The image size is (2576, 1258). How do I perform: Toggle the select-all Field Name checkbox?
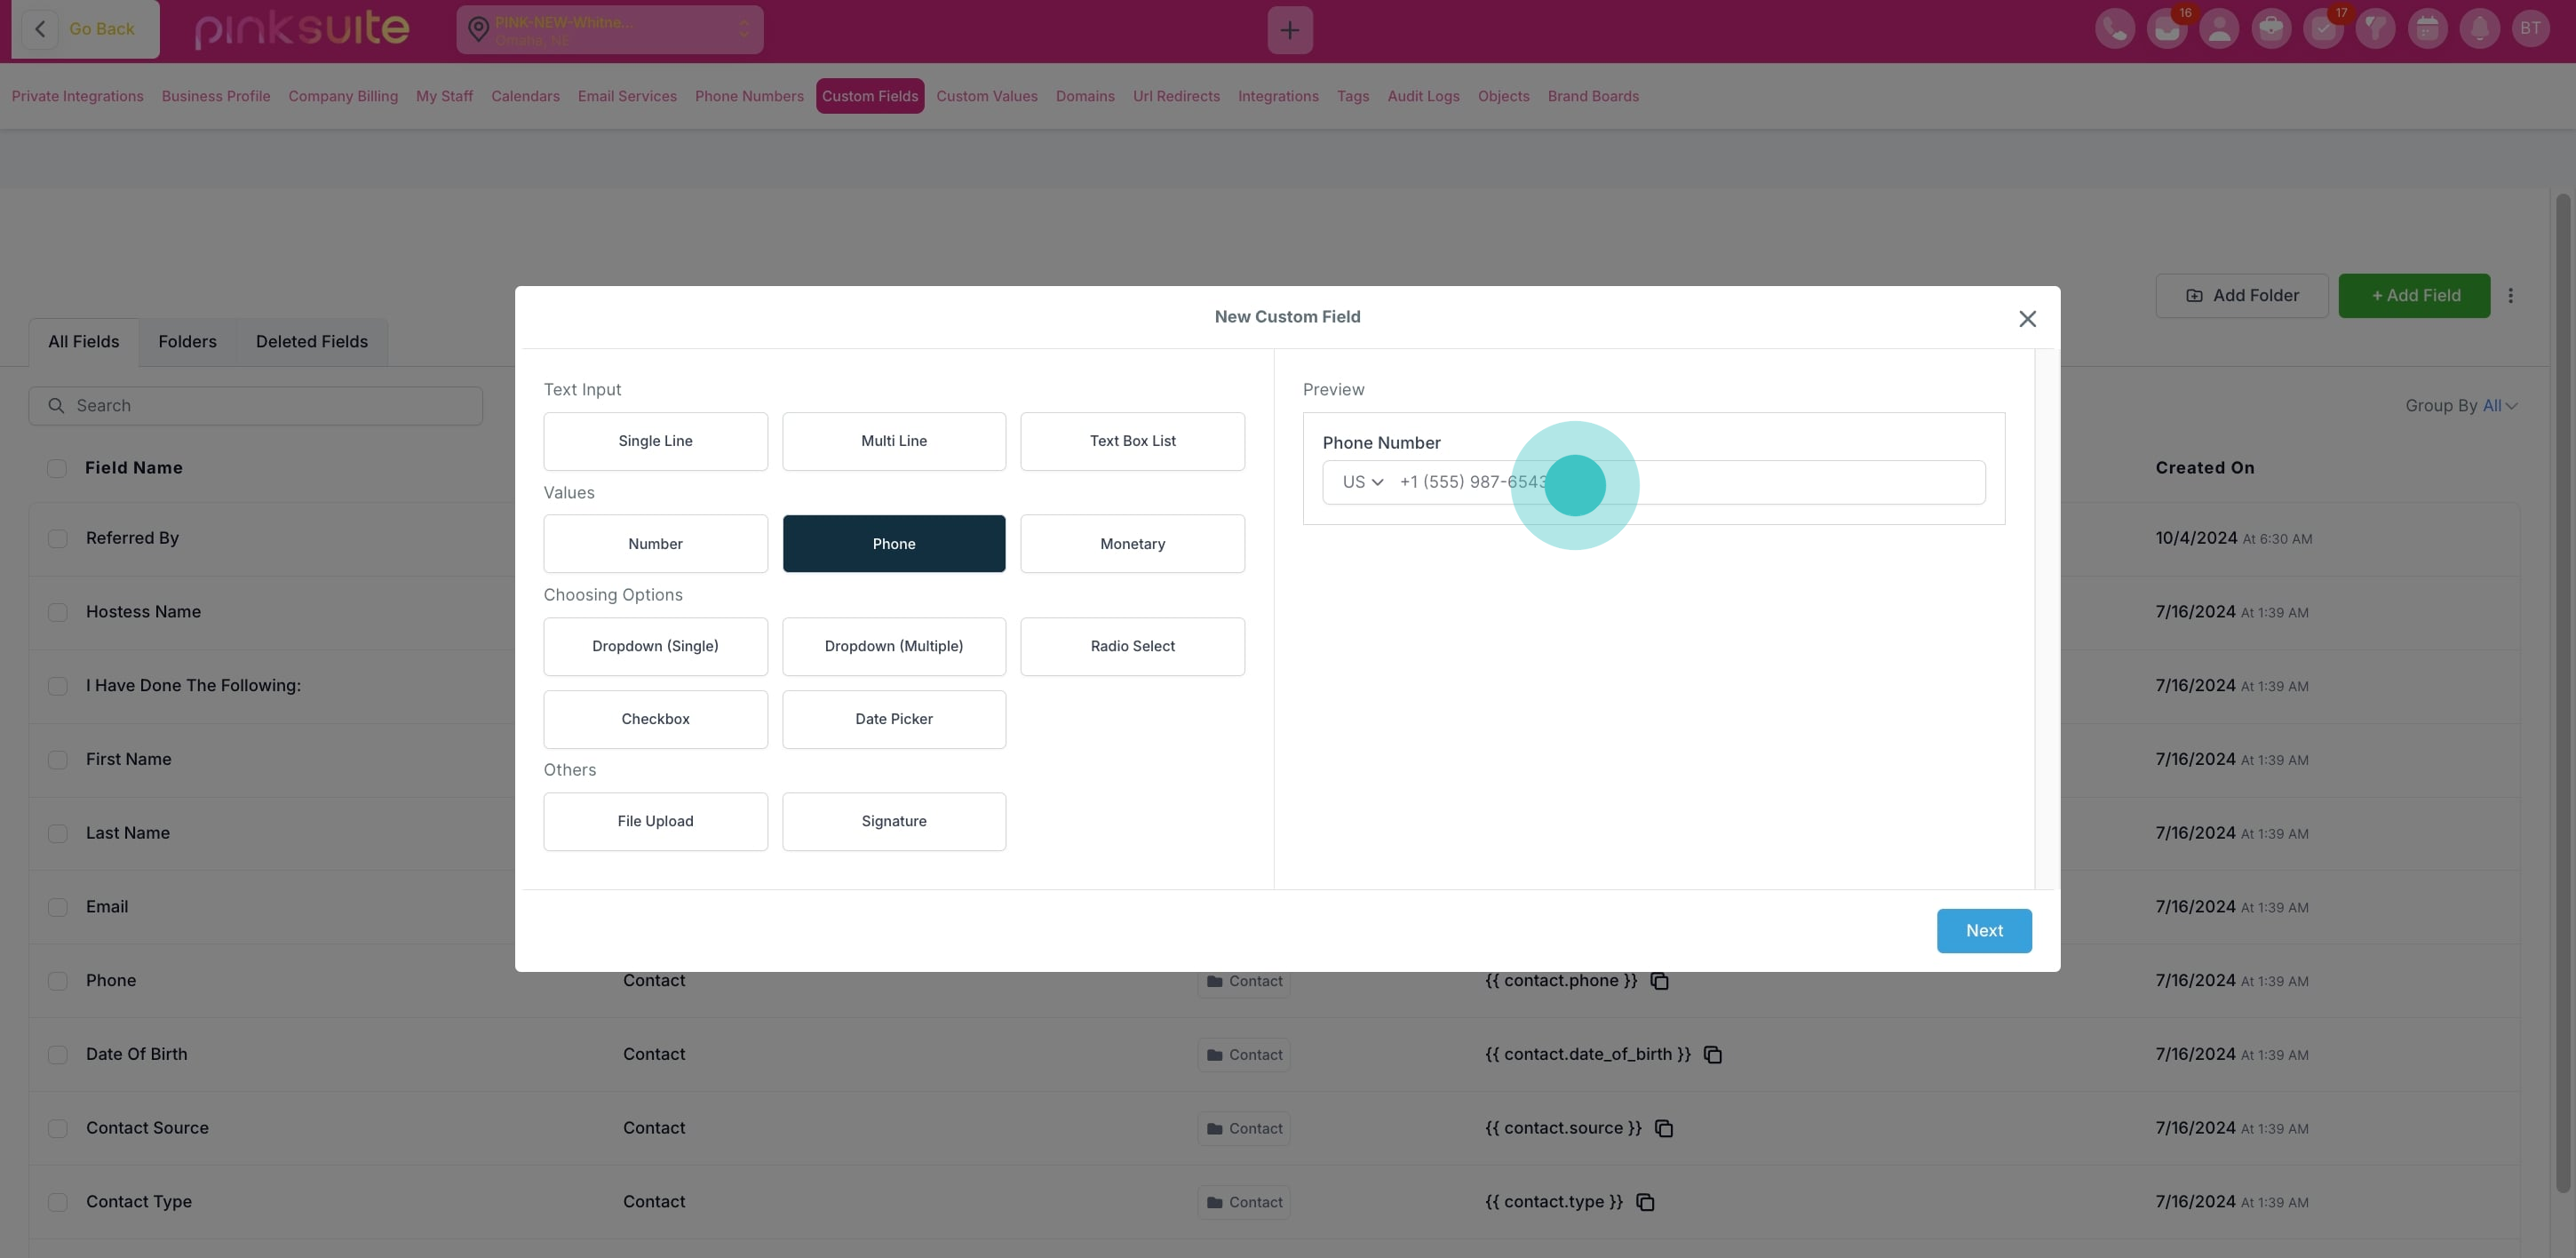(x=57, y=468)
